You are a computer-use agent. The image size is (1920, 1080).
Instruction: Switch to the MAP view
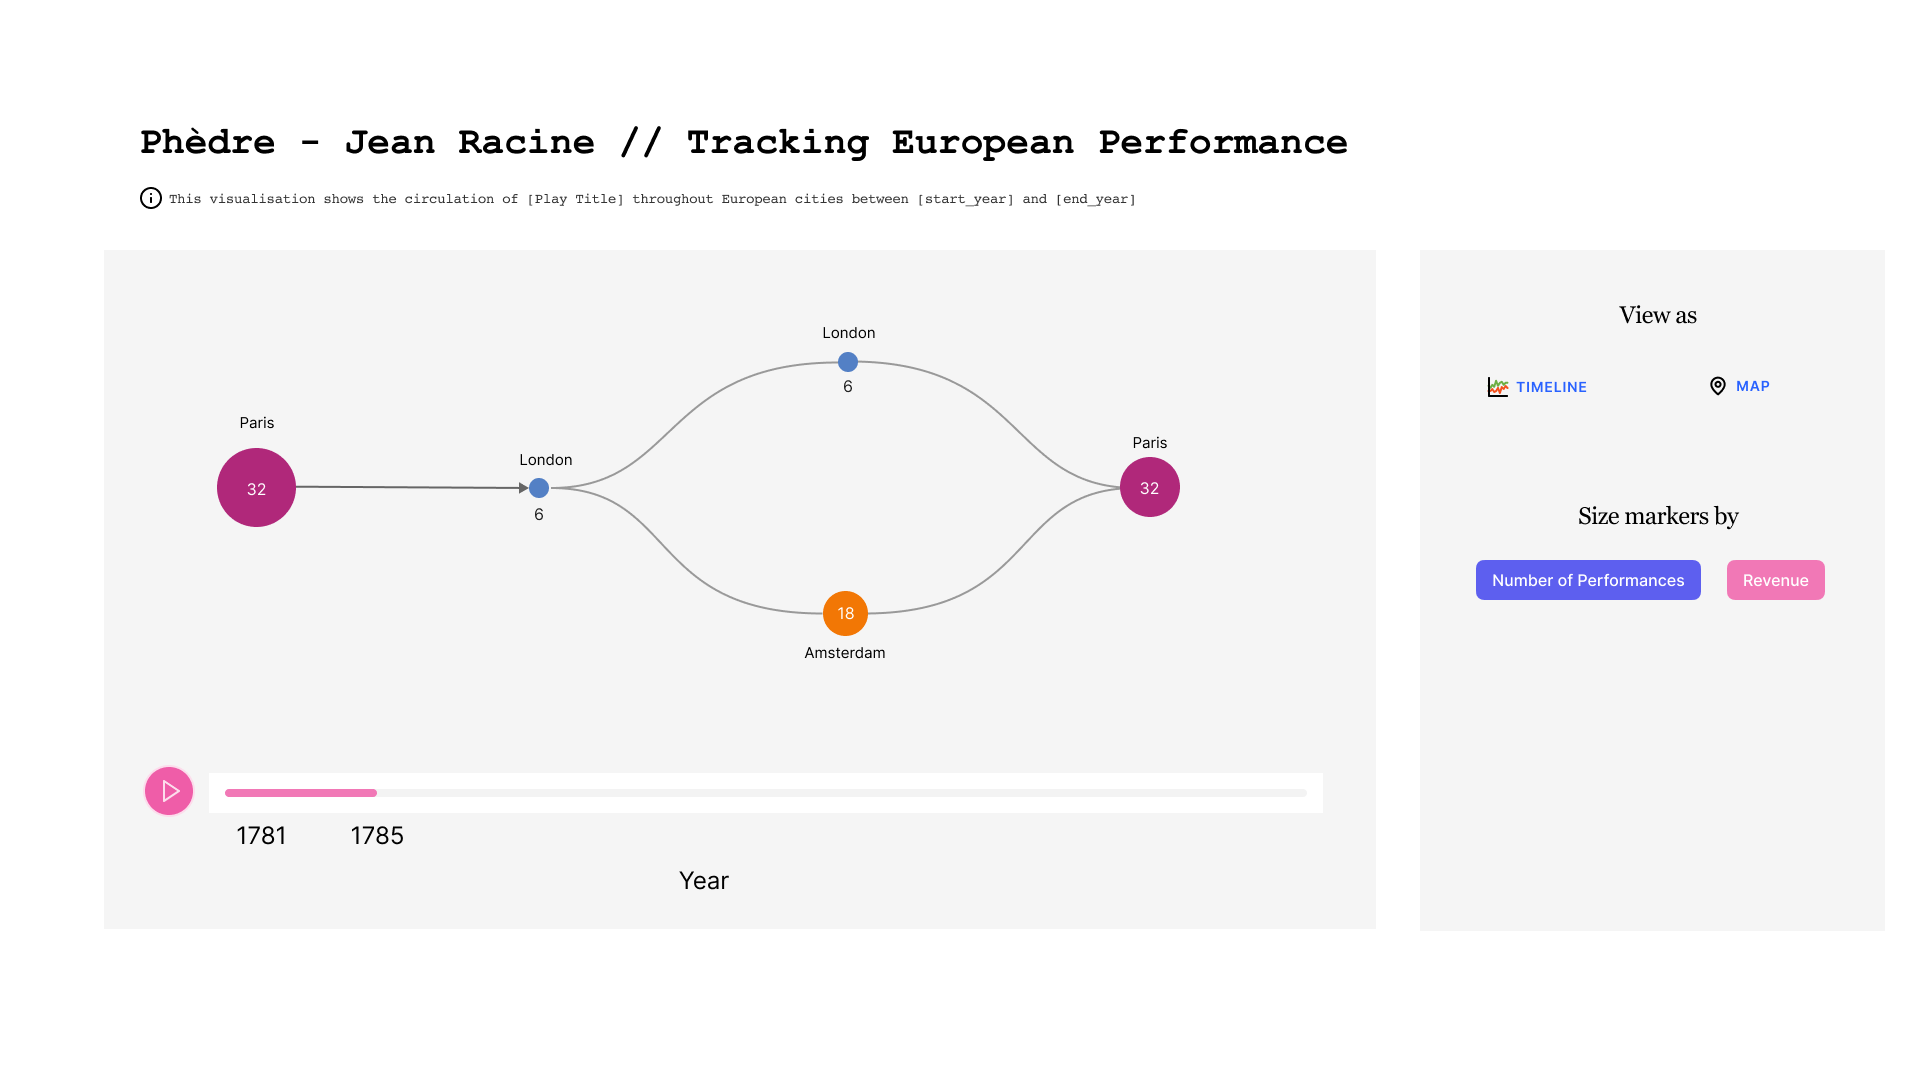[1752, 386]
